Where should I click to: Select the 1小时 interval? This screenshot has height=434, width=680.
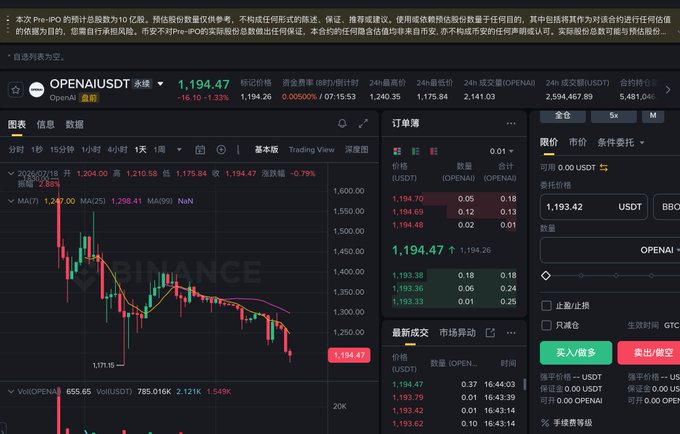(x=91, y=150)
